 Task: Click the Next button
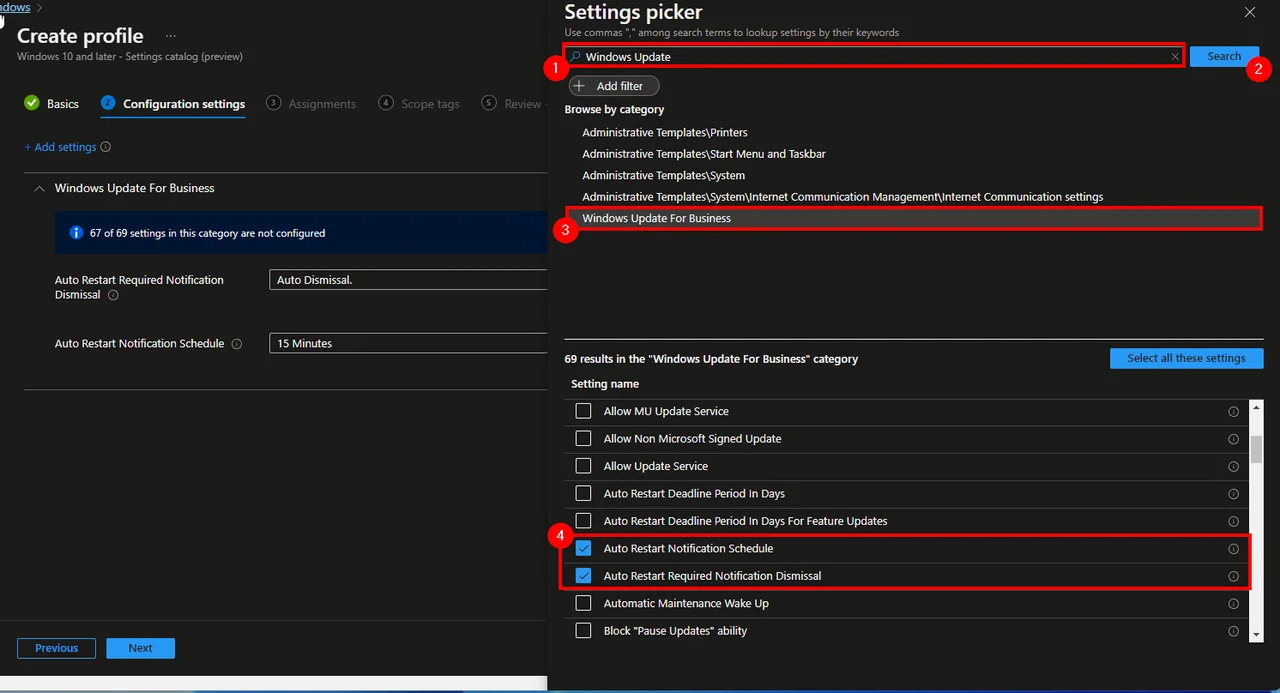click(x=140, y=648)
